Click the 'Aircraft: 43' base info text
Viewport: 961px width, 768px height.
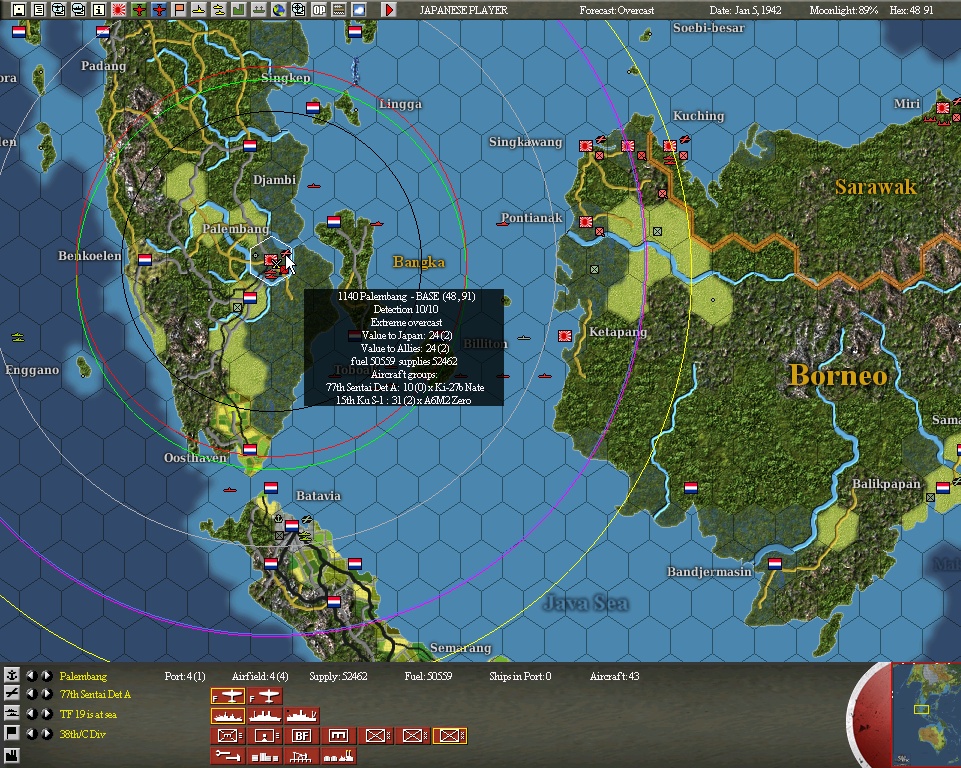614,676
